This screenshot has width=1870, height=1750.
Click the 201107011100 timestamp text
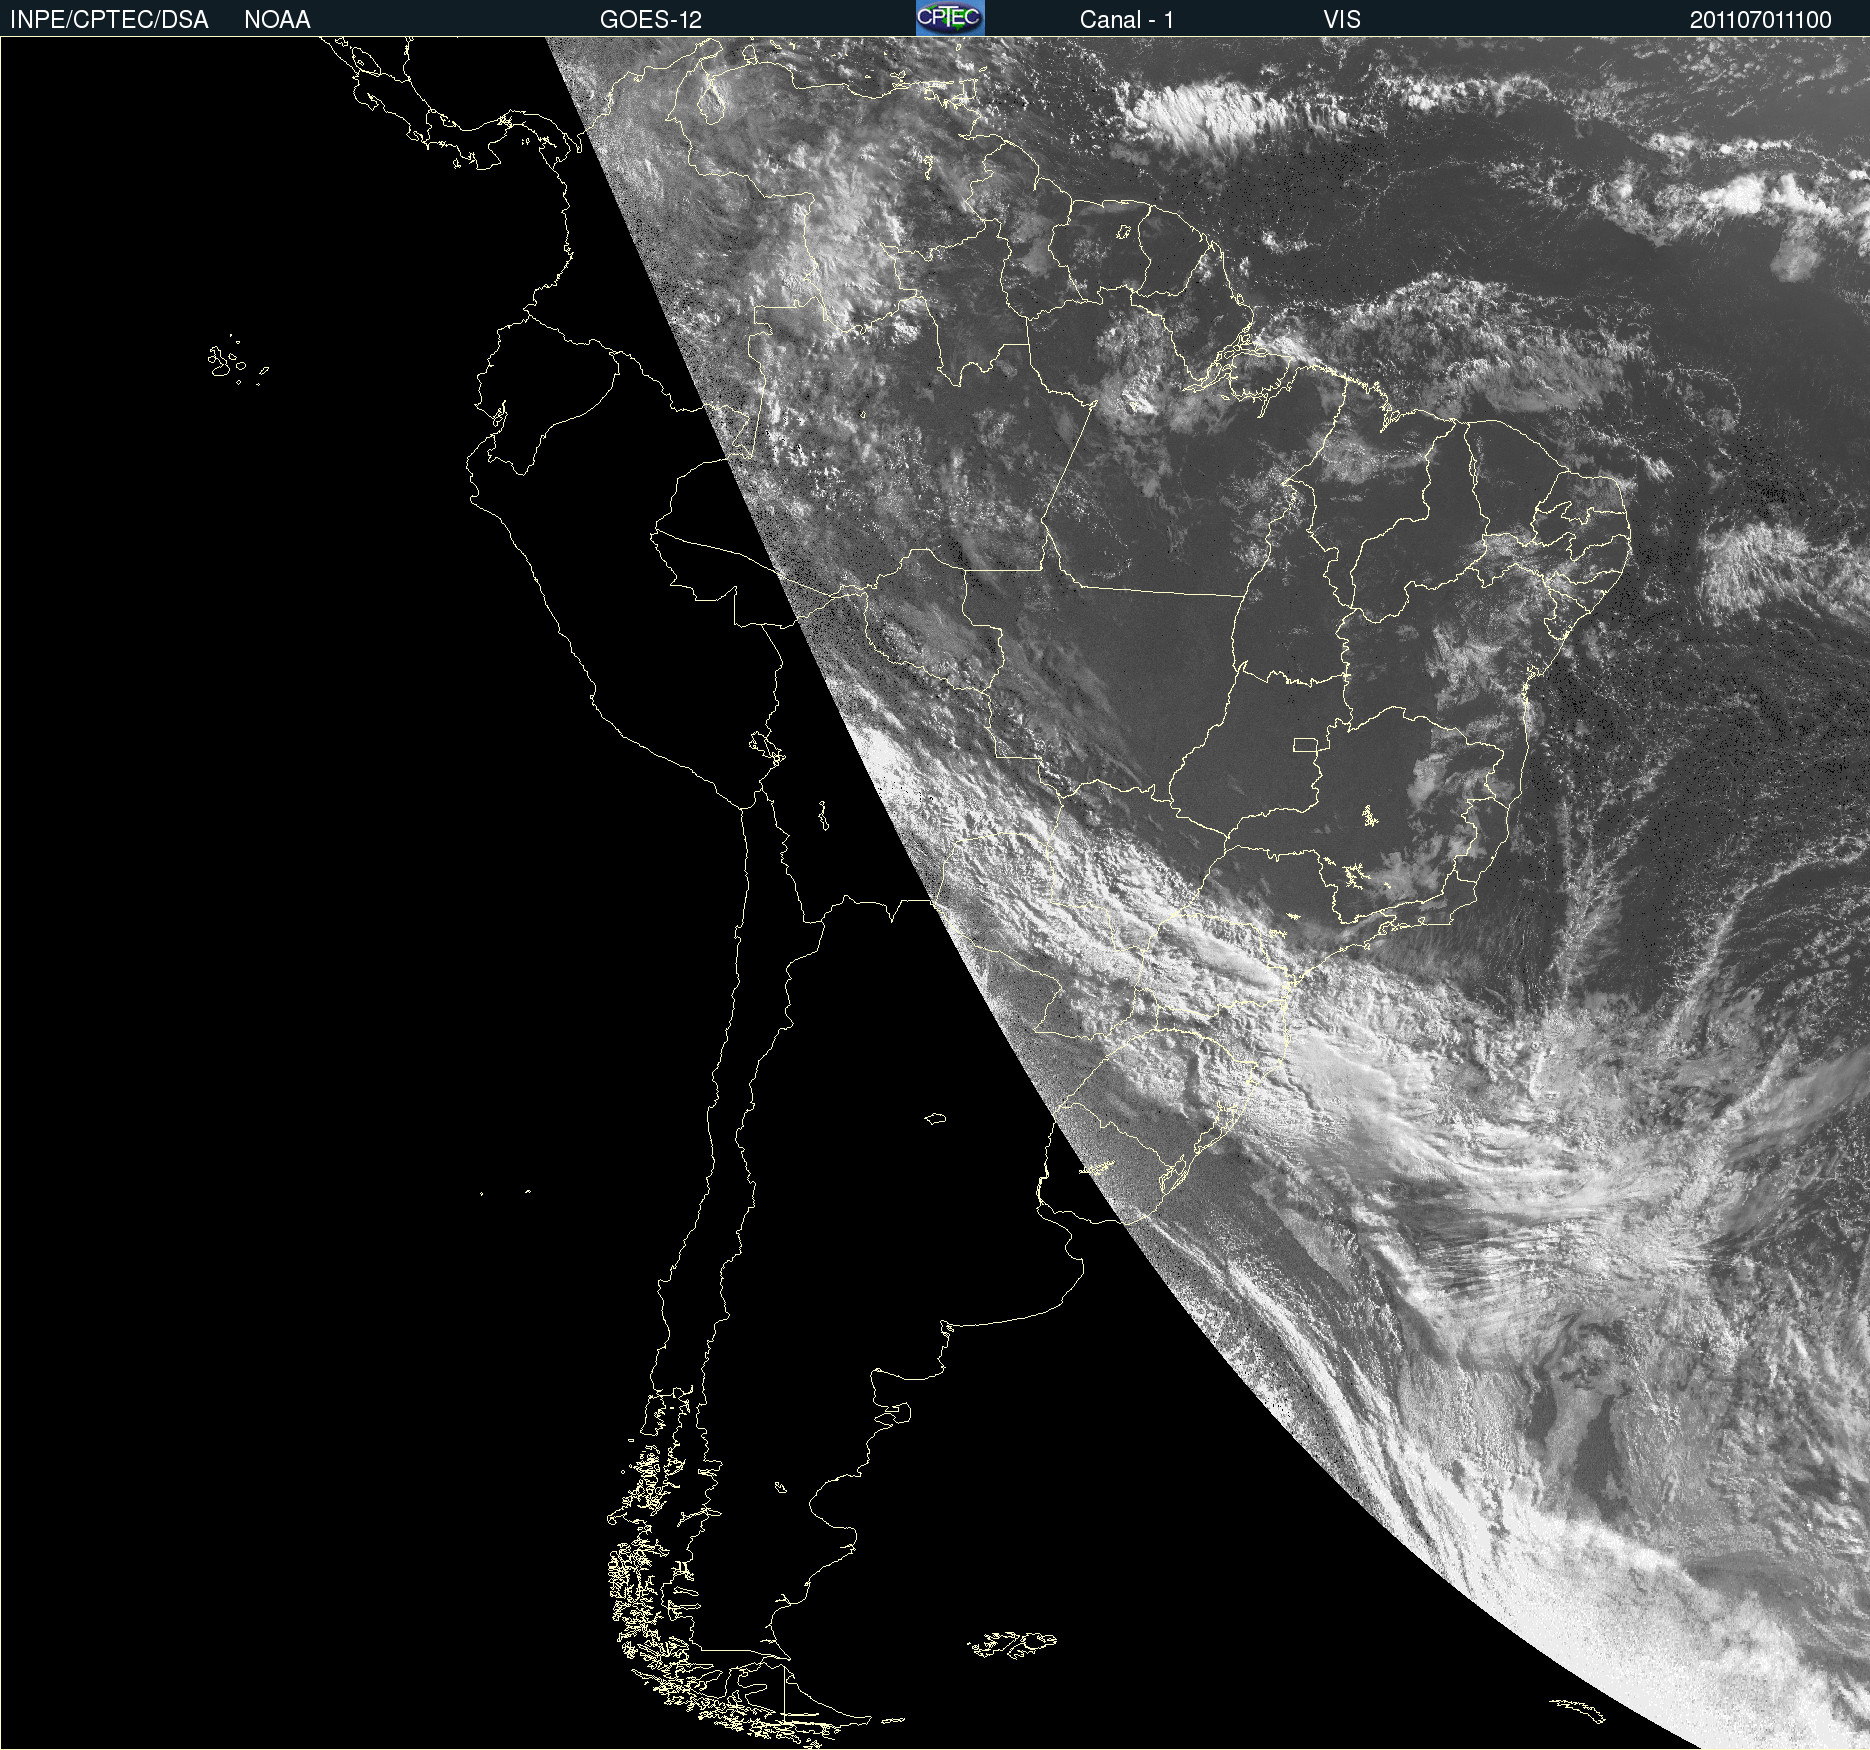click(x=1761, y=20)
